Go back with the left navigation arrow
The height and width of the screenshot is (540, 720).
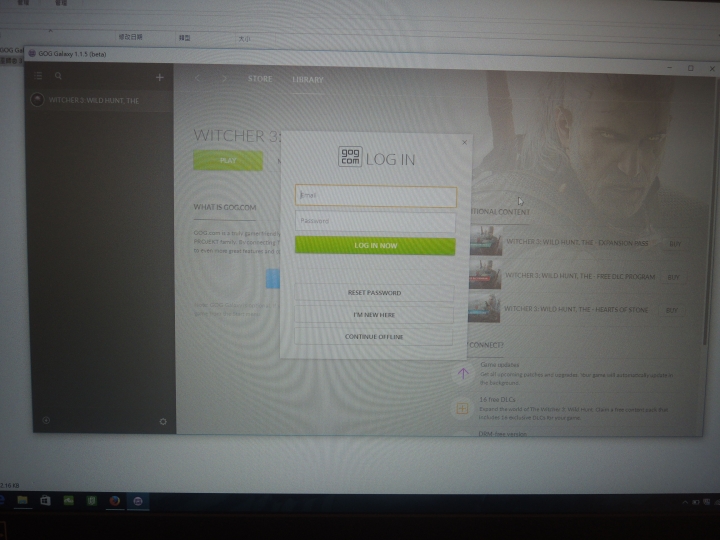point(197,79)
